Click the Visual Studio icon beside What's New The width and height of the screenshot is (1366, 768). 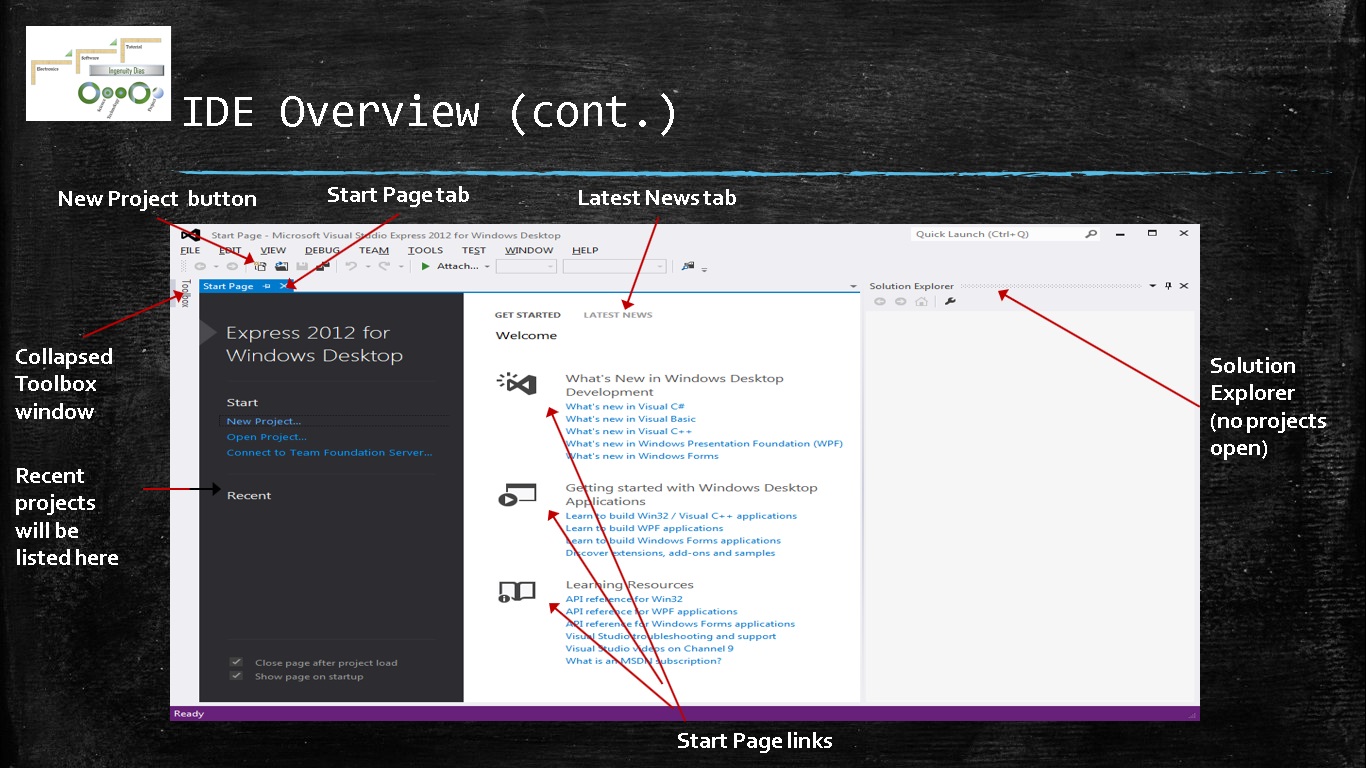click(x=517, y=384)
